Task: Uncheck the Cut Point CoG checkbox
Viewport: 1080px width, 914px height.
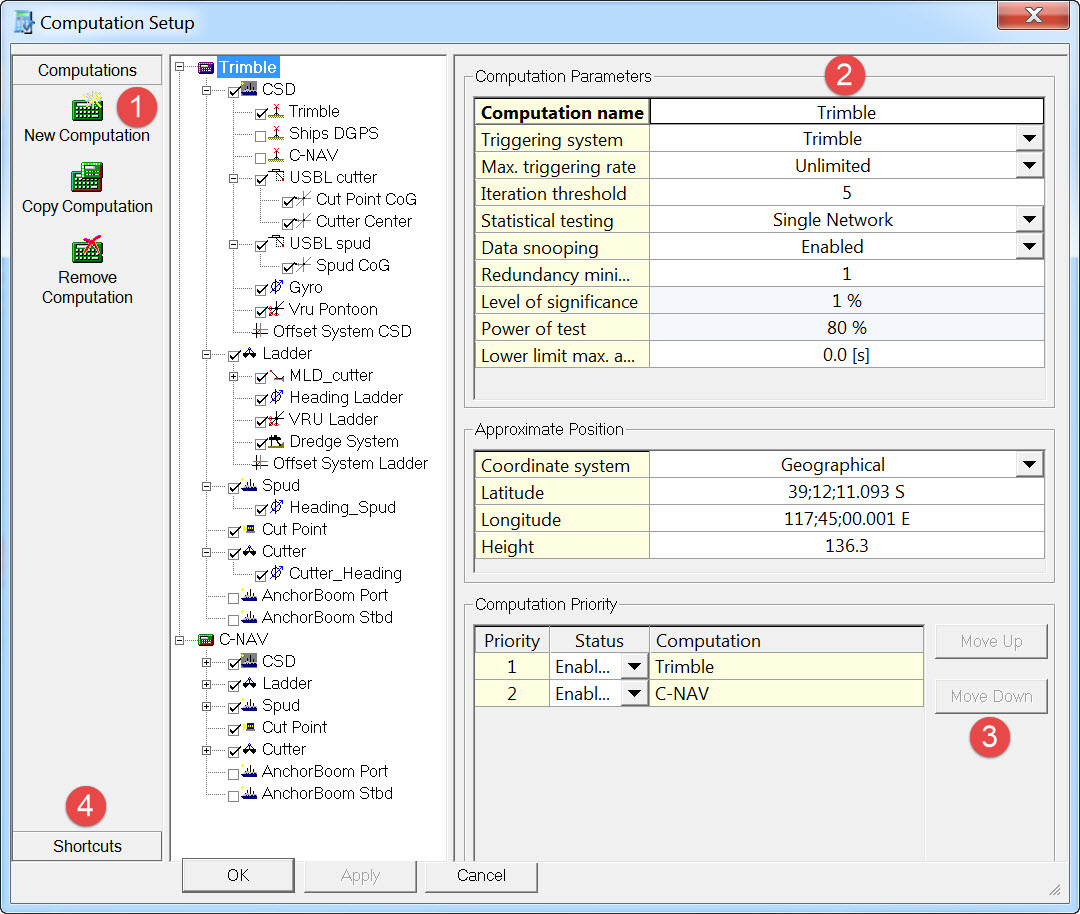Action: click(288, 201)
